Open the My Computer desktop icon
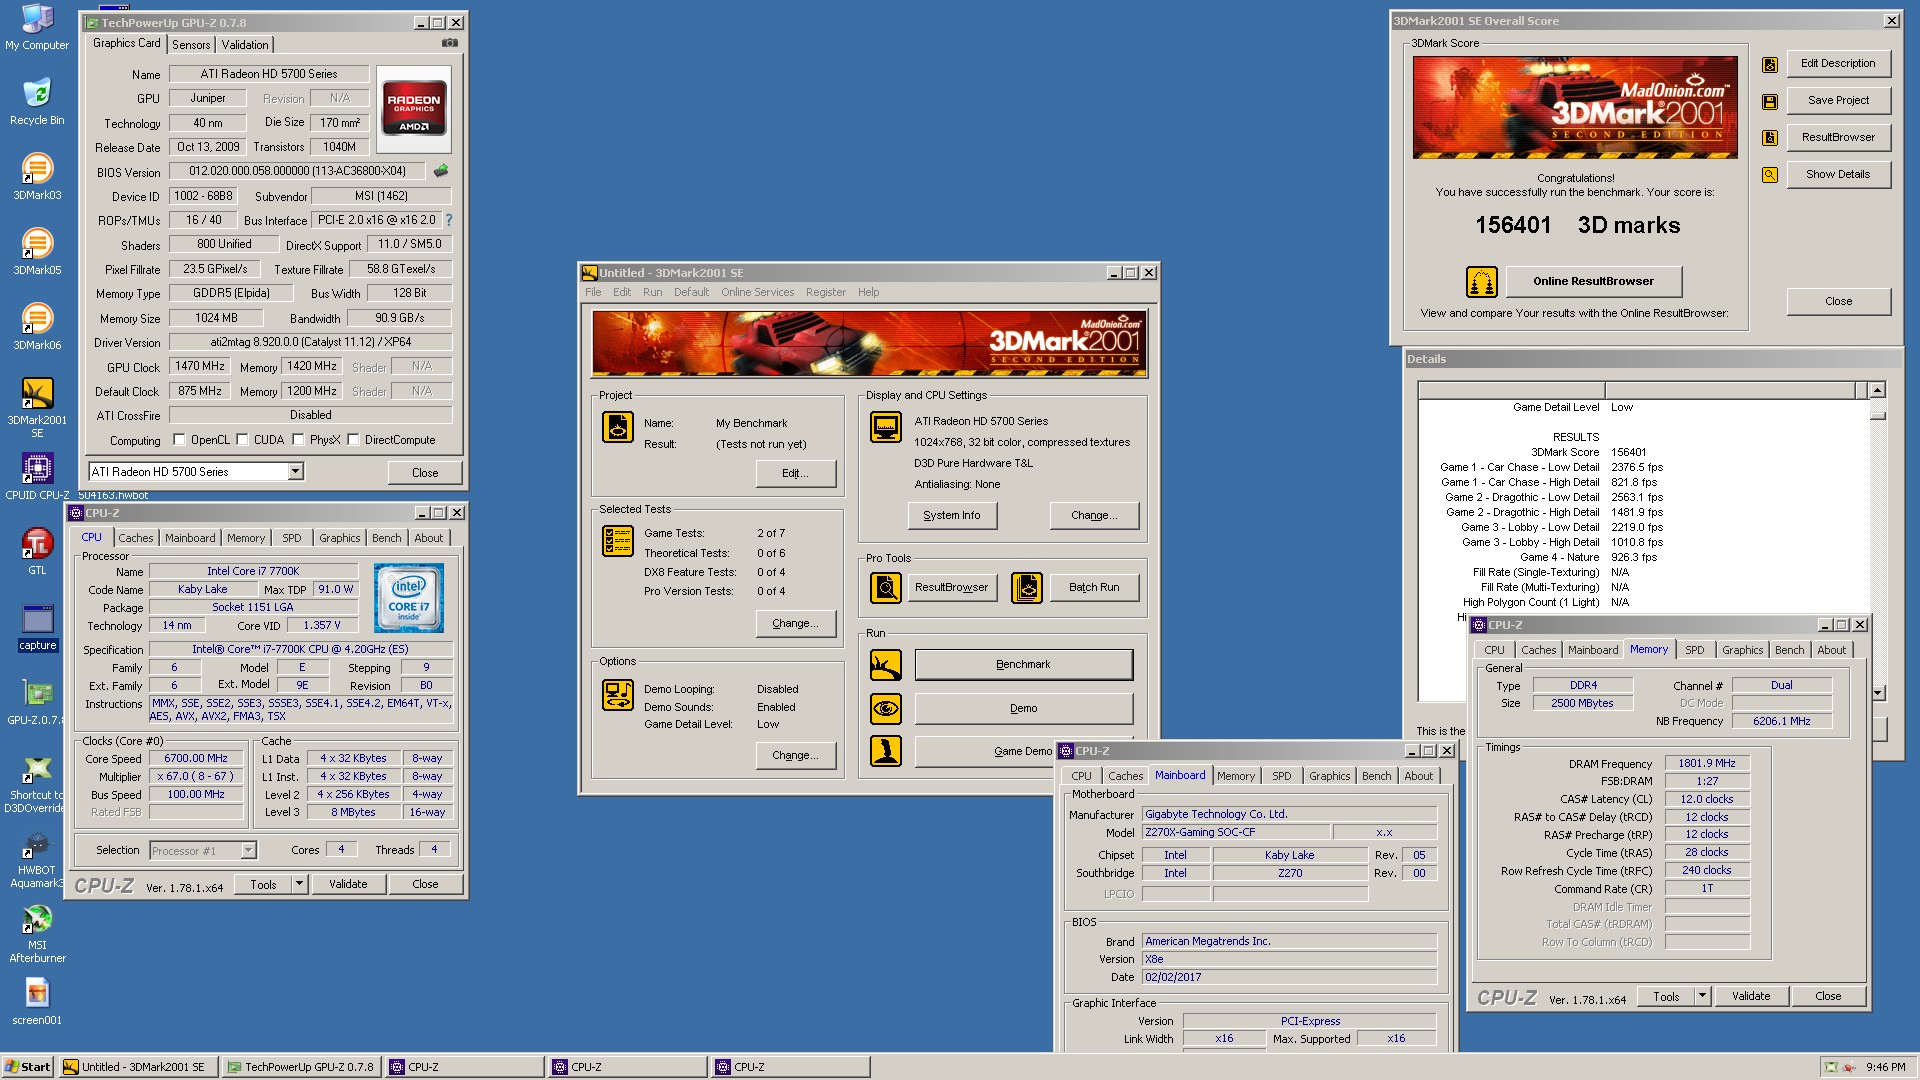Image resolution: width=1920 pixels, height=1080 pixels. 37,27
